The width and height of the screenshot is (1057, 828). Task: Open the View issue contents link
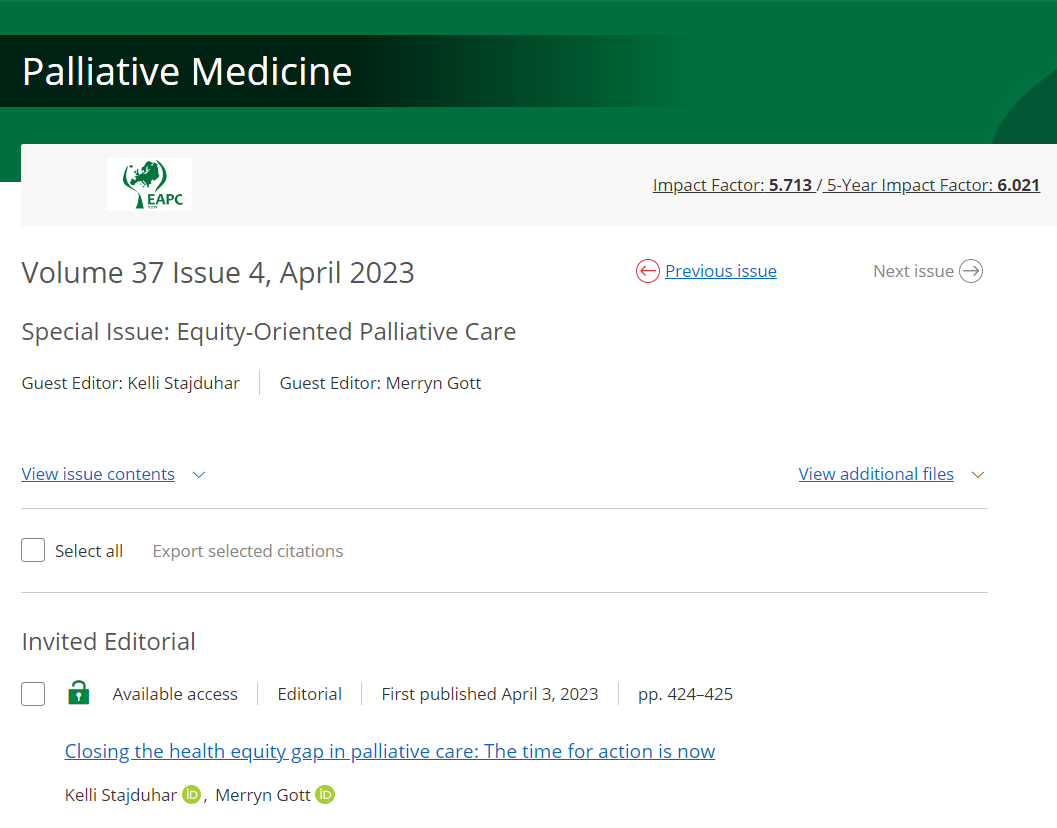pyautogui.click(x=98, y=474)
